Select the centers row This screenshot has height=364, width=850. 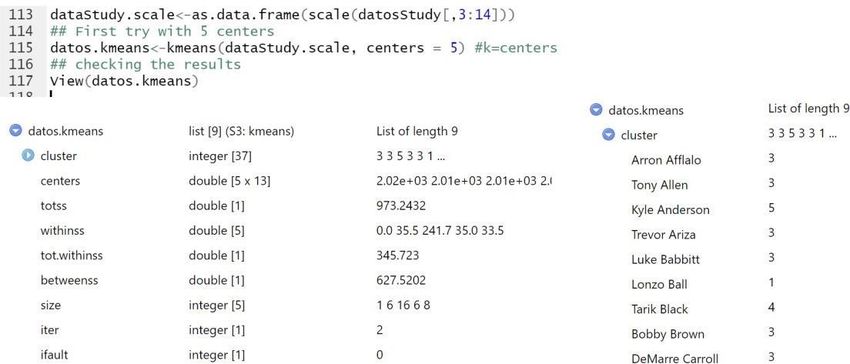(281, 181)
